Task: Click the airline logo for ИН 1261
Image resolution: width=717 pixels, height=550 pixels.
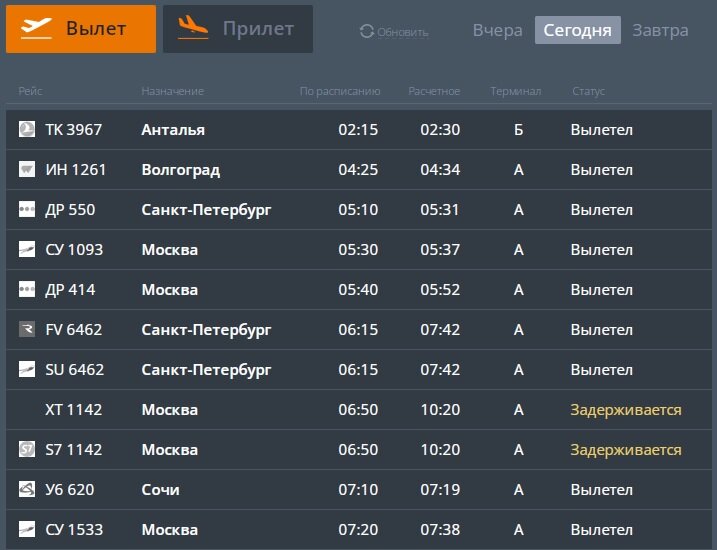Action: pos(27,169)
